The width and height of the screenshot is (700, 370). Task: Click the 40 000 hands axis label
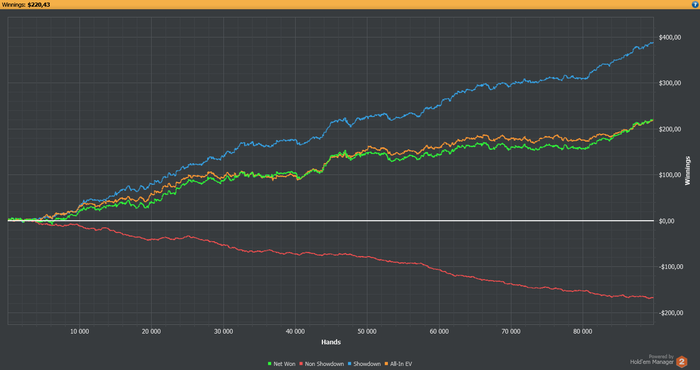click(295, 332)
